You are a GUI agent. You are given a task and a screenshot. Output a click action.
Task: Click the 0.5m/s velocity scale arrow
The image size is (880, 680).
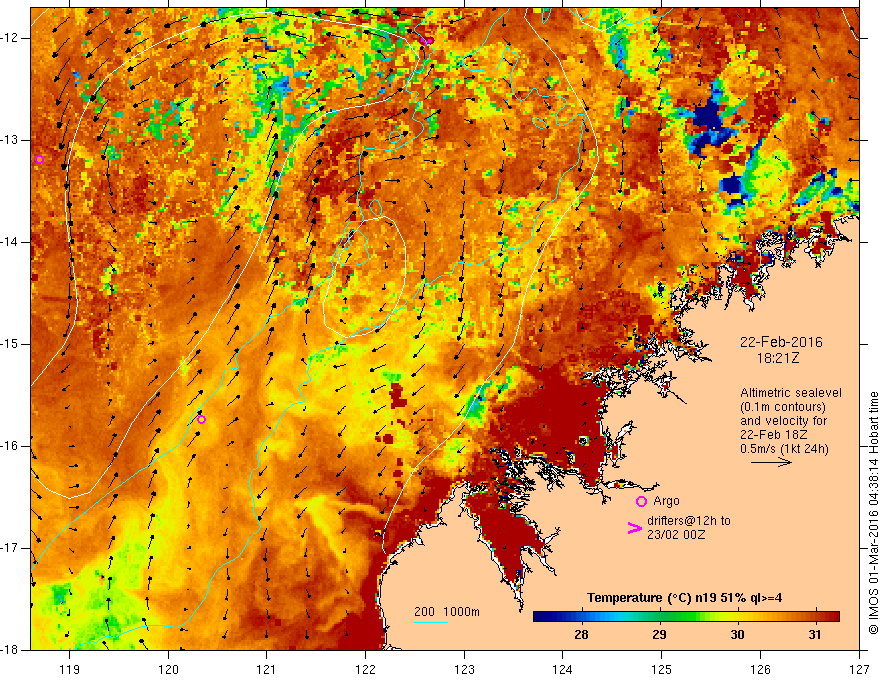click(x=771, y=462)
